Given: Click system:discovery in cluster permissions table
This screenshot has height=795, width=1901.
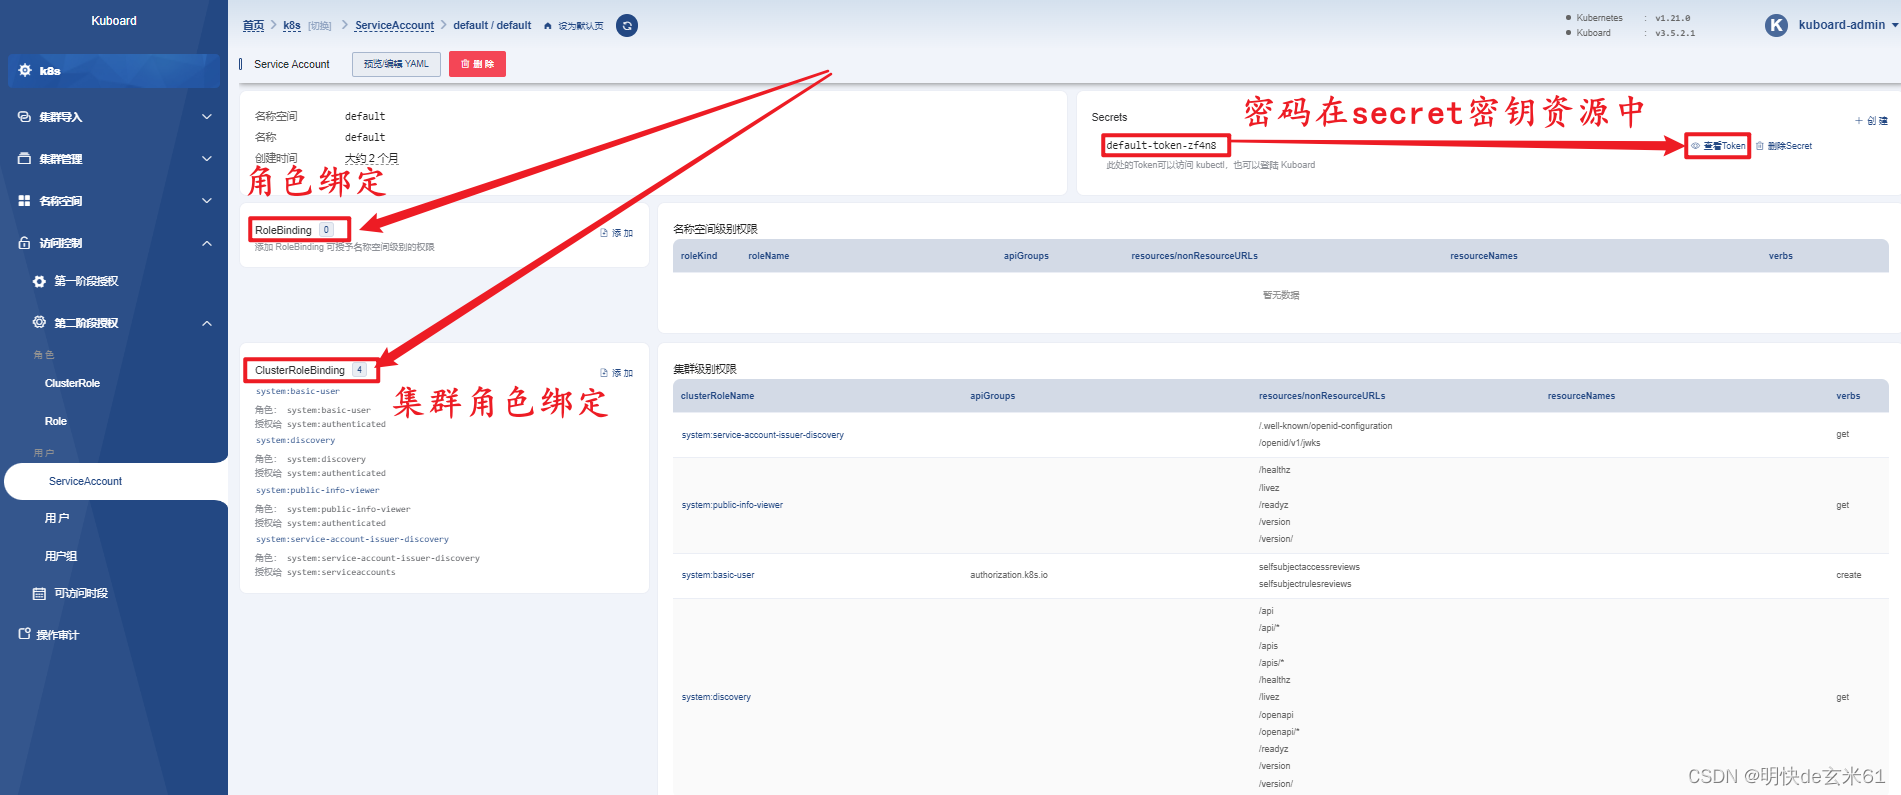Looking at the screenshot, I should pos(716,698).
